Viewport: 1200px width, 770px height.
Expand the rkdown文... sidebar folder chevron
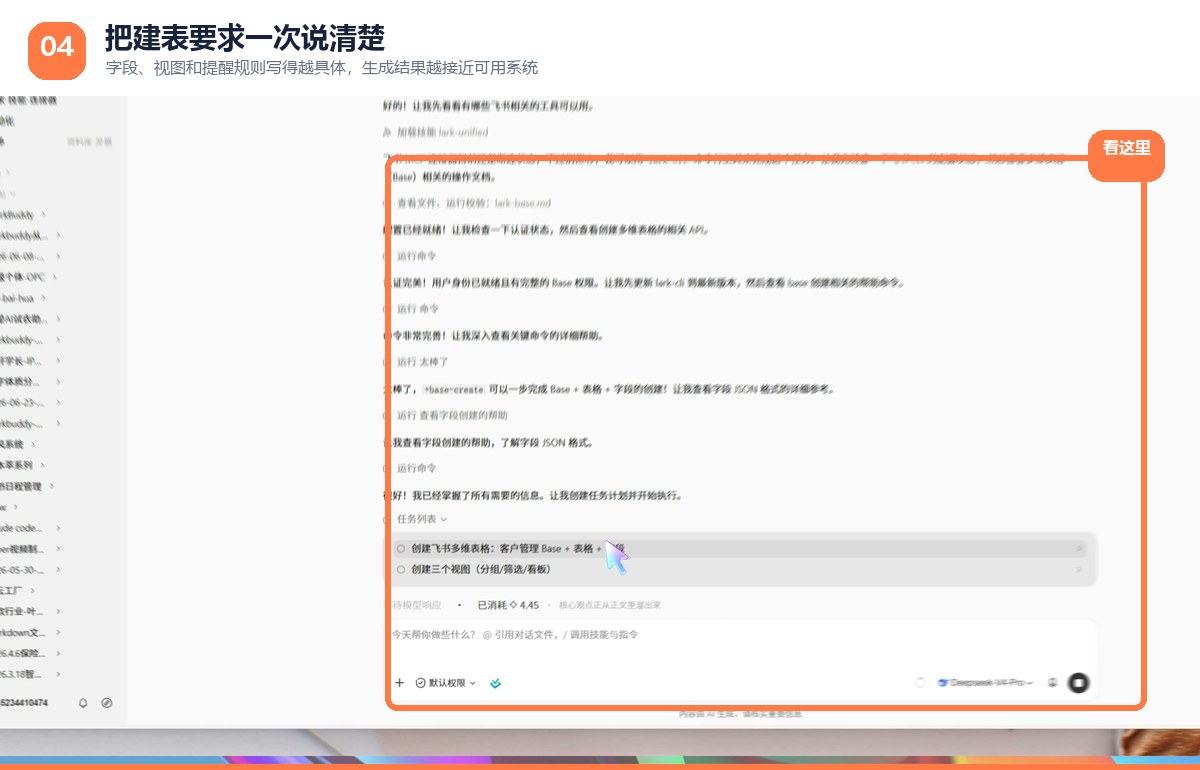click(58, 633)
